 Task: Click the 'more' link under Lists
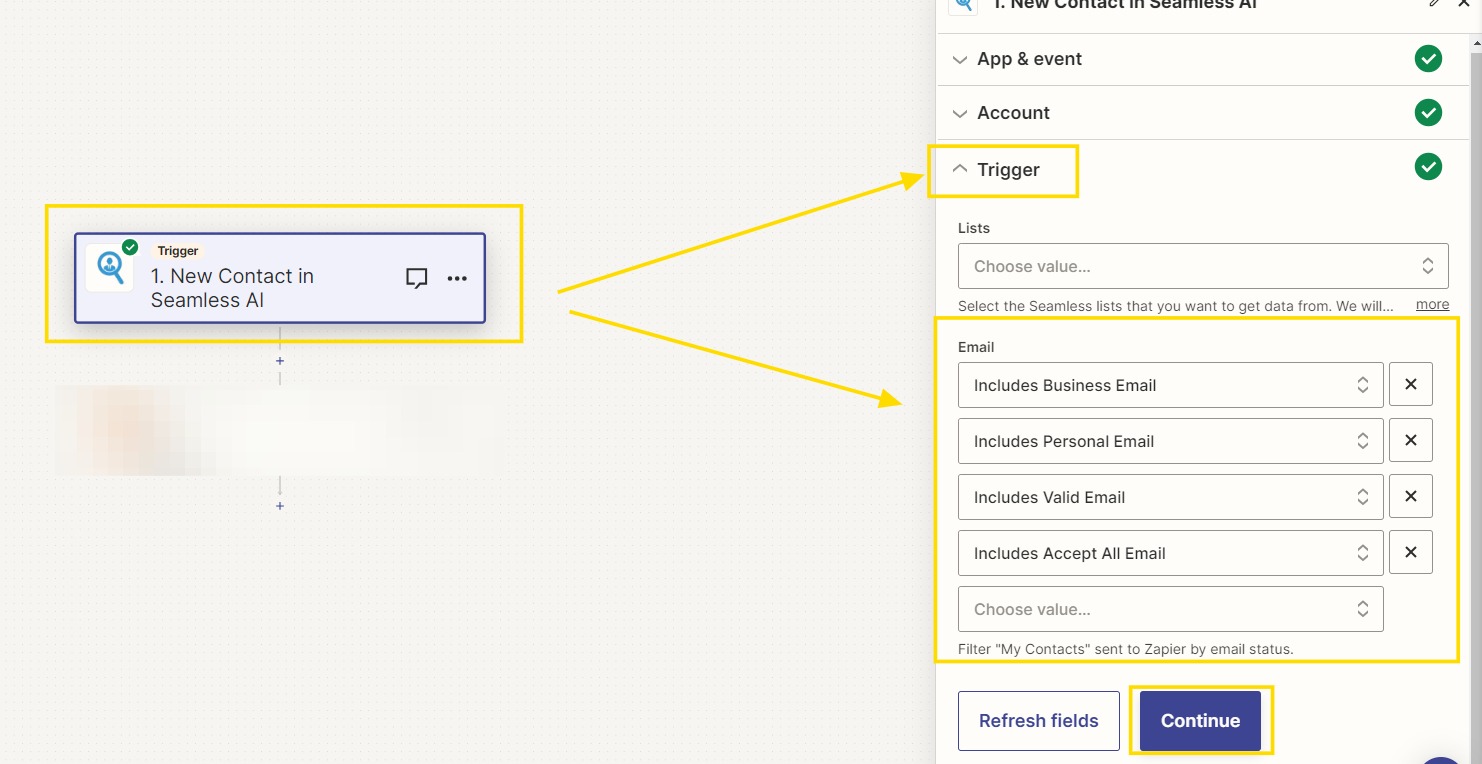1432,304
